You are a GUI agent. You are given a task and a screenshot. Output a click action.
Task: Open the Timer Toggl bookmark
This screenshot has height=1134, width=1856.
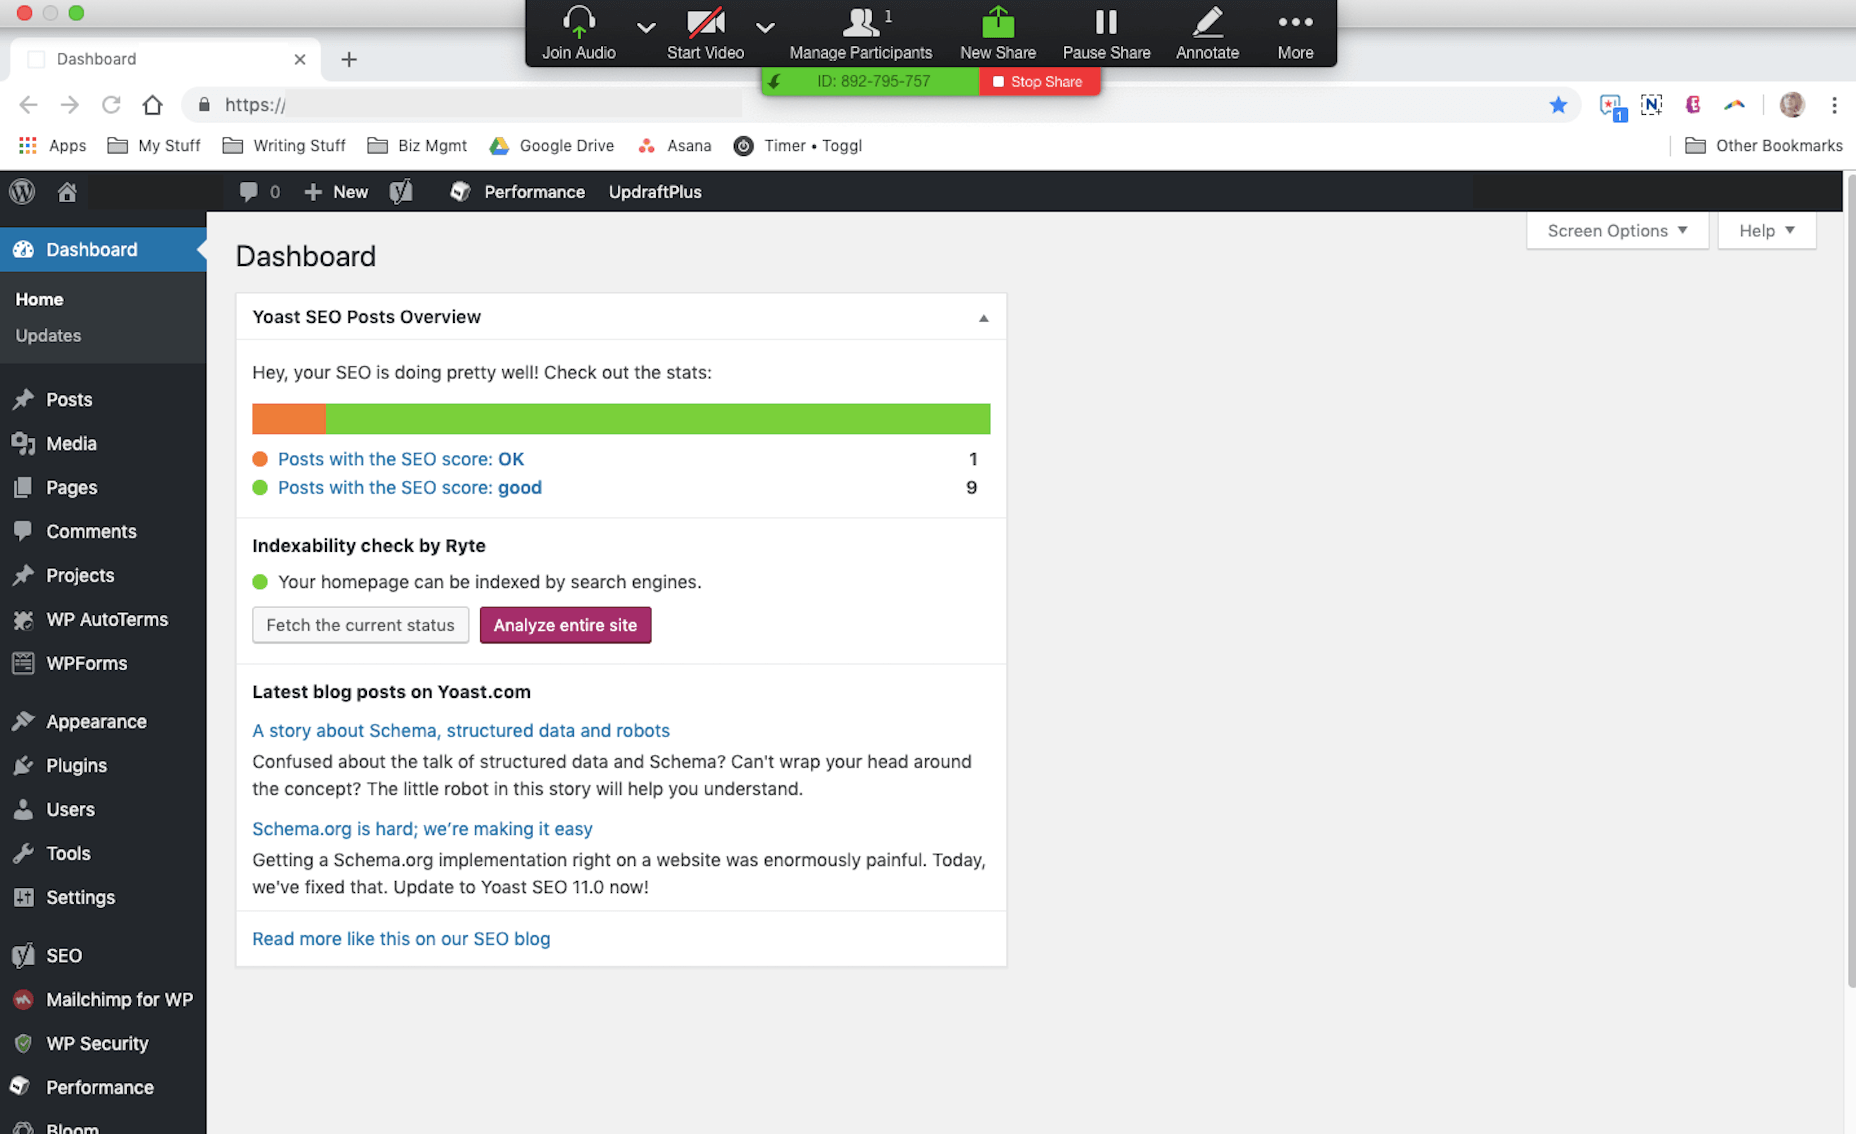pos(798,146)
